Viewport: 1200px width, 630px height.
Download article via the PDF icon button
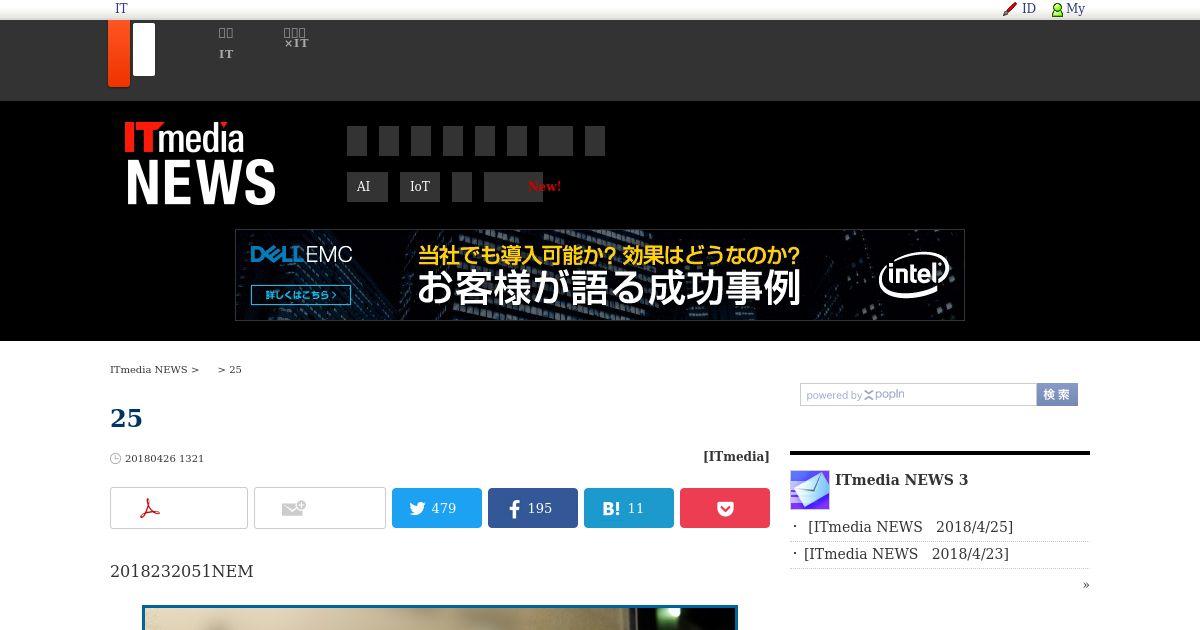(179, 508)
